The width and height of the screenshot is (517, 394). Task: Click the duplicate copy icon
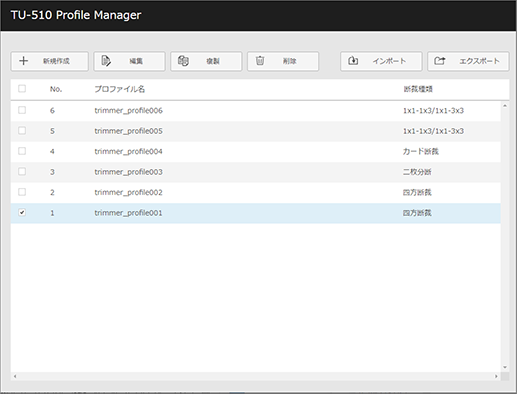pos(183,61)
